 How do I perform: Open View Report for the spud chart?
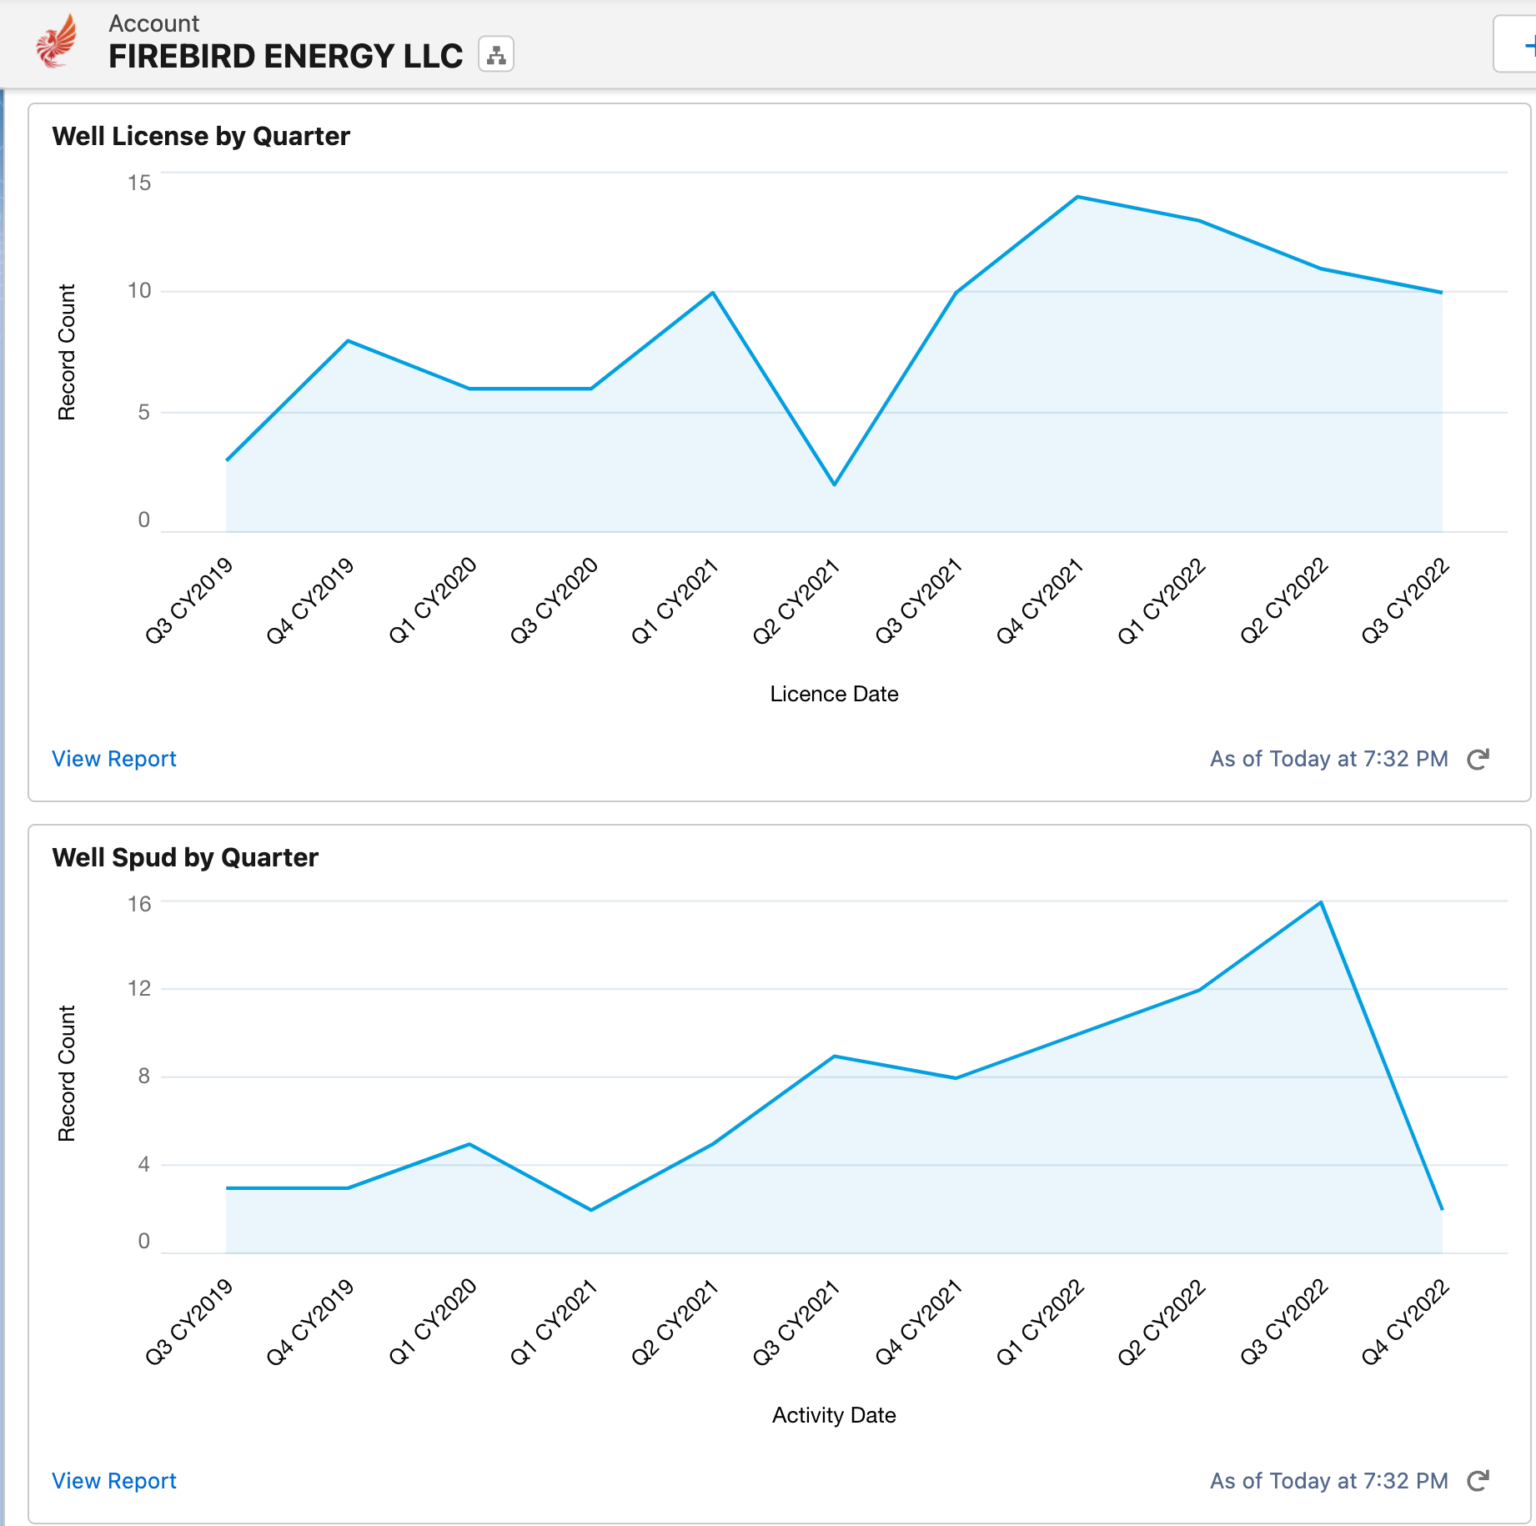point(114,1481)
